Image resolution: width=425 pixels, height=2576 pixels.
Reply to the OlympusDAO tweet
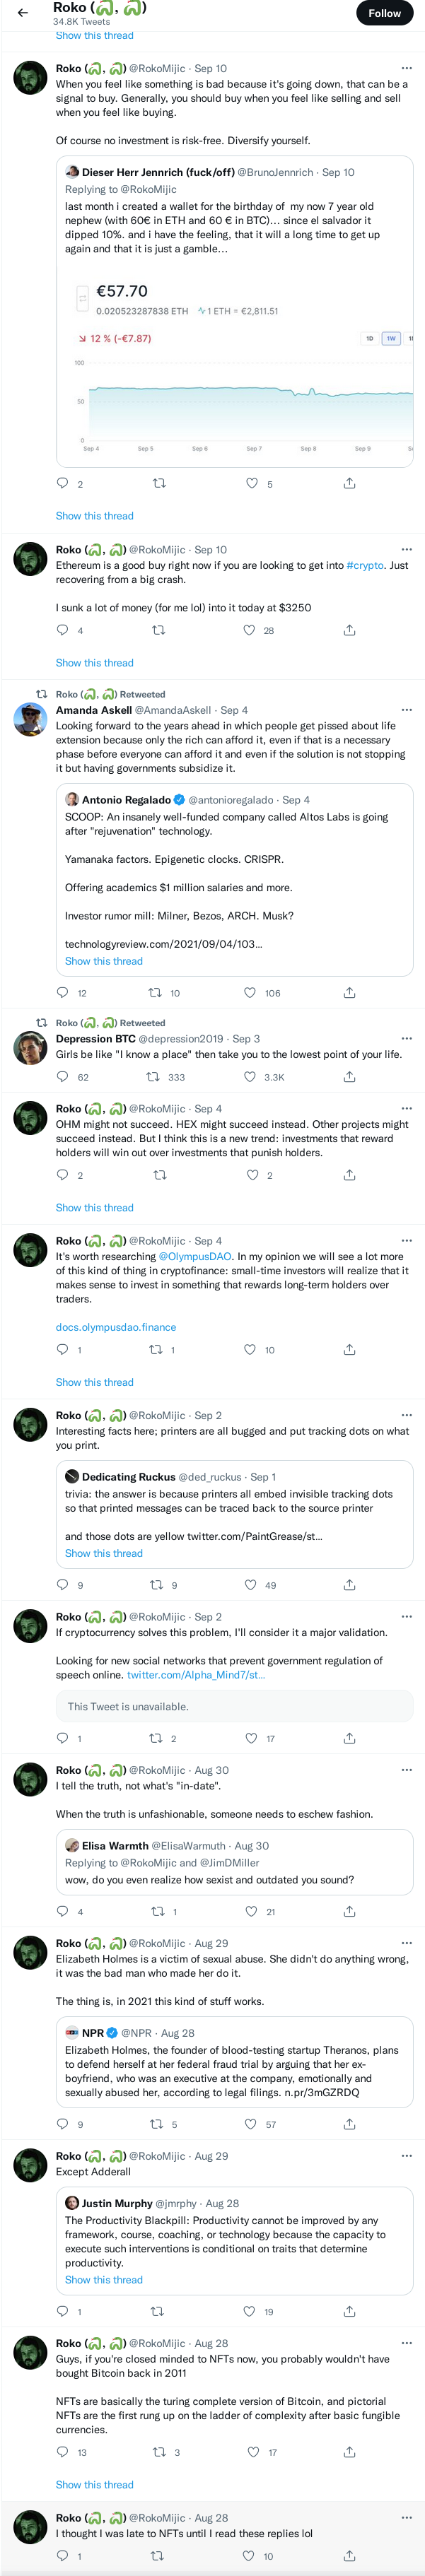pyautogui.click(x=63, y=1350)
